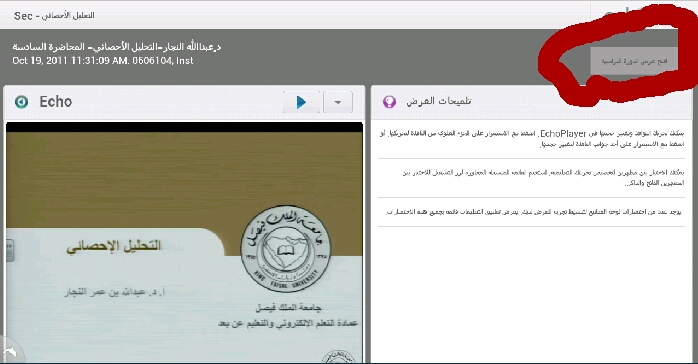This screenshot has width=698, height=364.
Task: Click the first EchoPlayer hint paragraph
Action: tap(532, 139)
